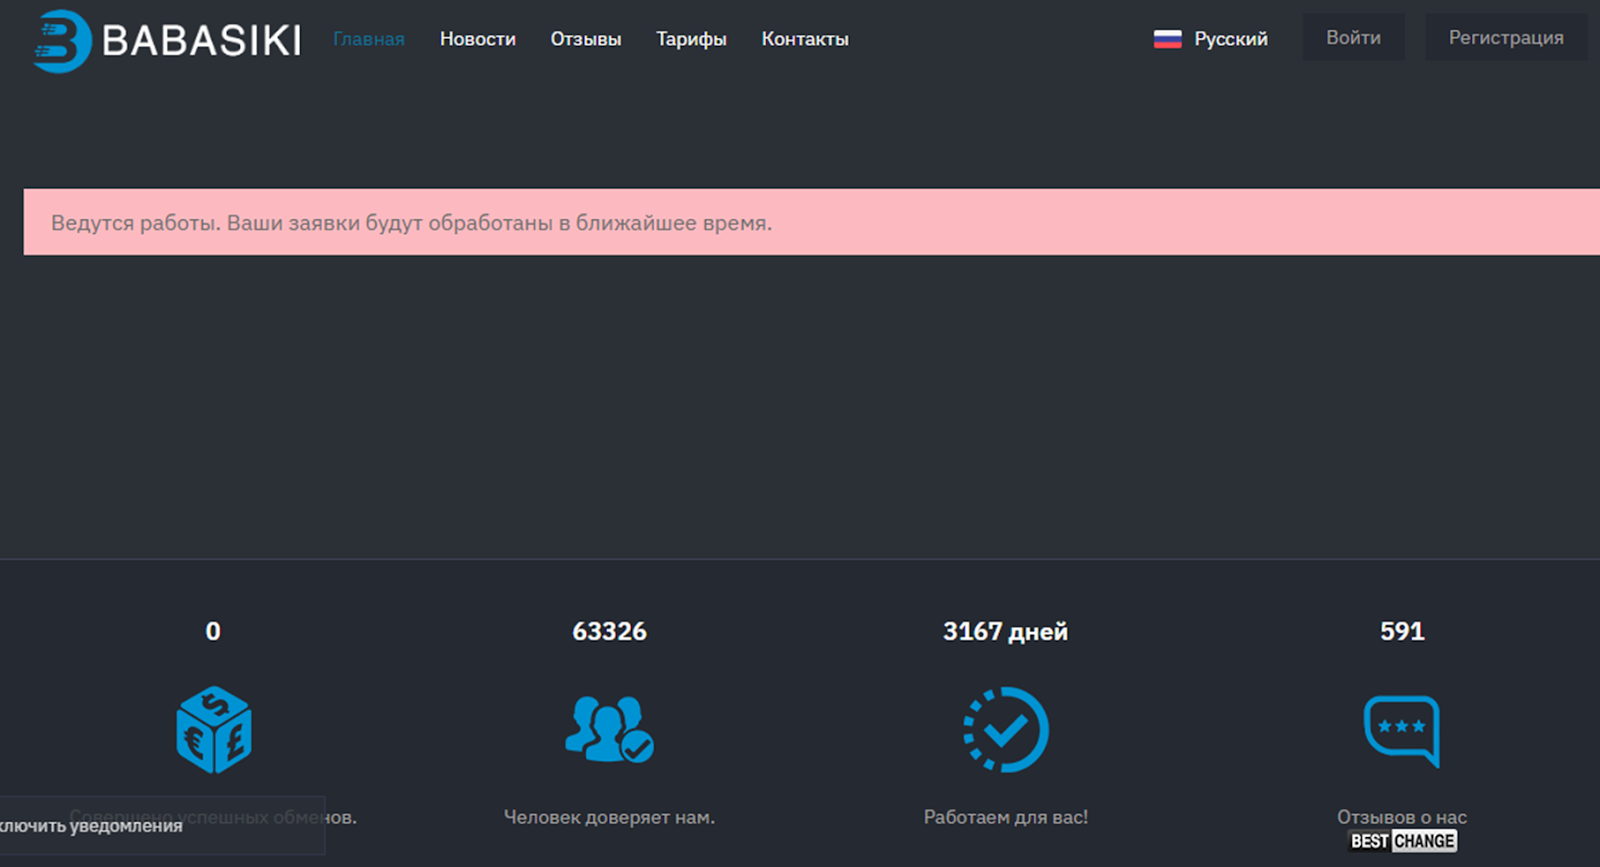Click the BABASIKI brand name text
Screen dimensions: 1600x867
pyautogui.click(x=201, y=41)
